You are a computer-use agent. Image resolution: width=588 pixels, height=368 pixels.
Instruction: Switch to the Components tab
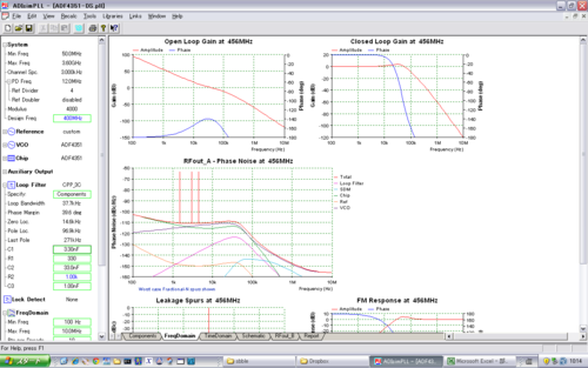142,336
